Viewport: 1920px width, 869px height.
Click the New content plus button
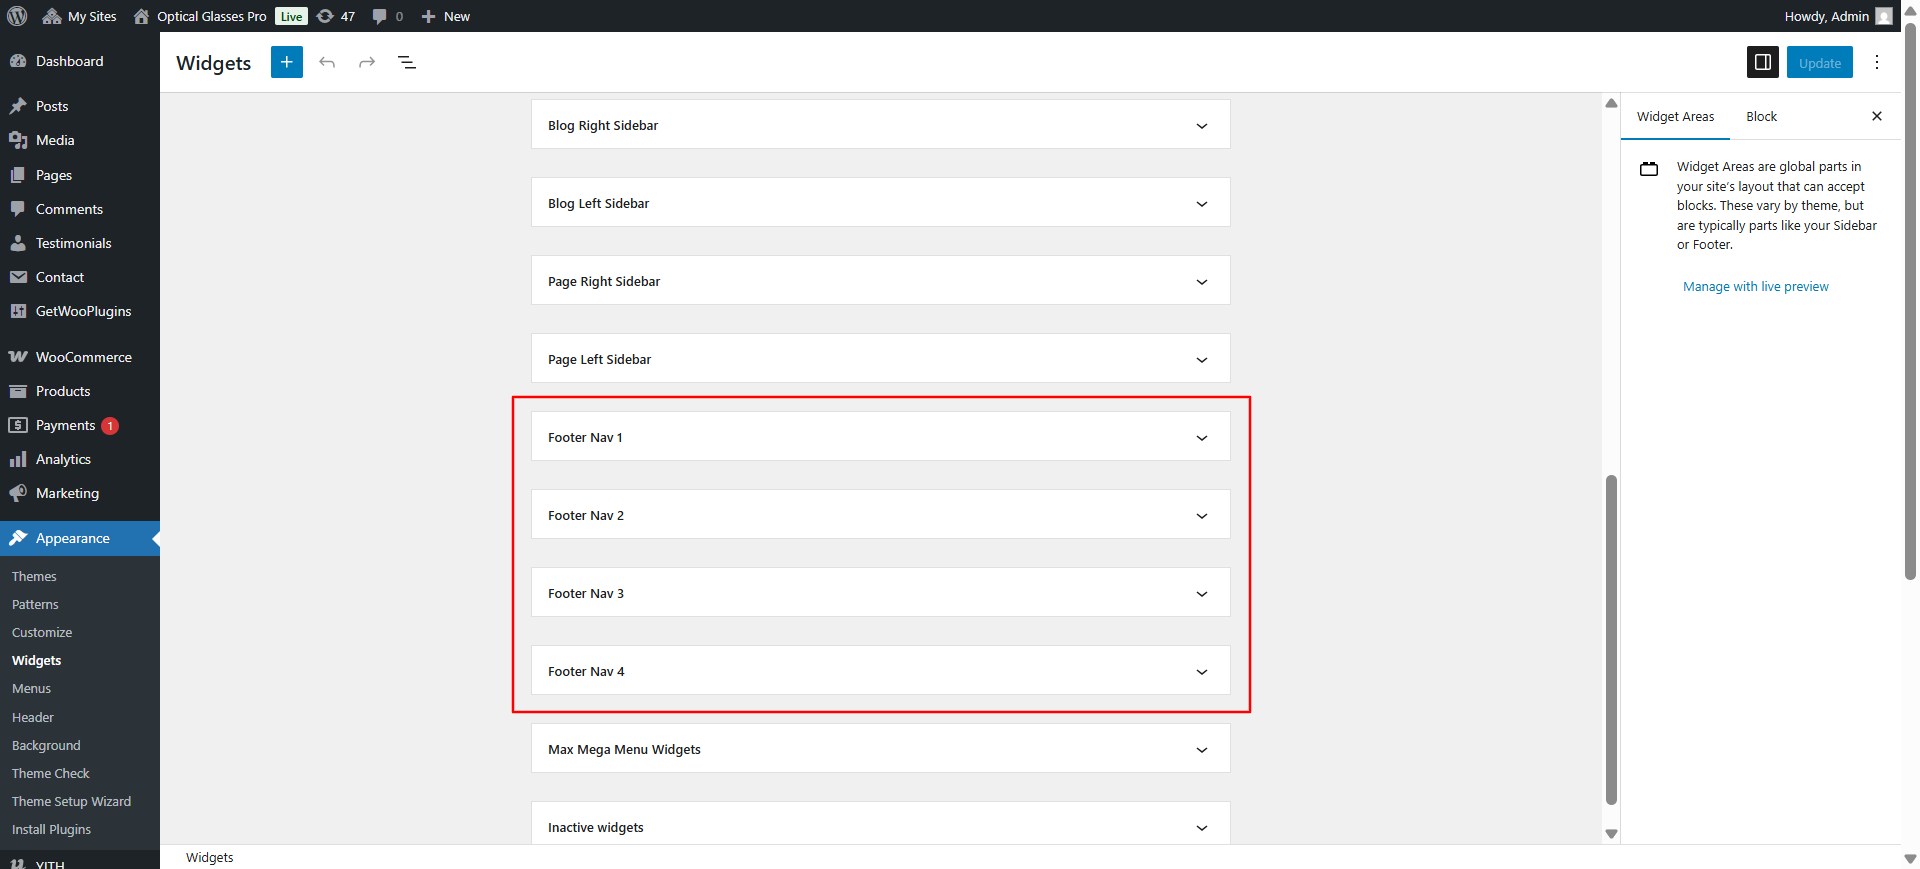point(446,16)
